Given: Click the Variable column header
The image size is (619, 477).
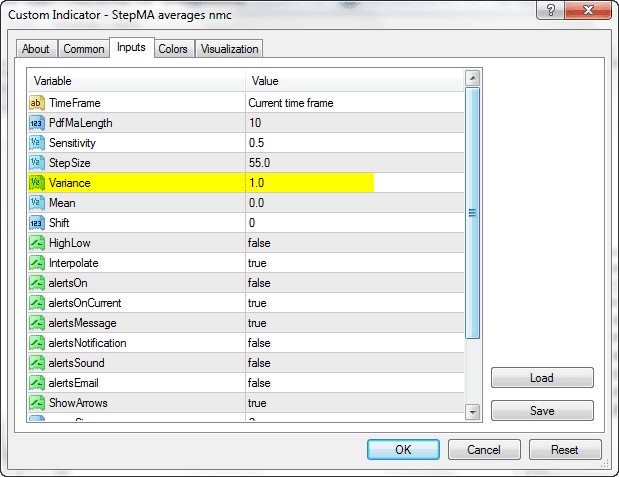Looking at the screenshot, I should coord(137,81).
